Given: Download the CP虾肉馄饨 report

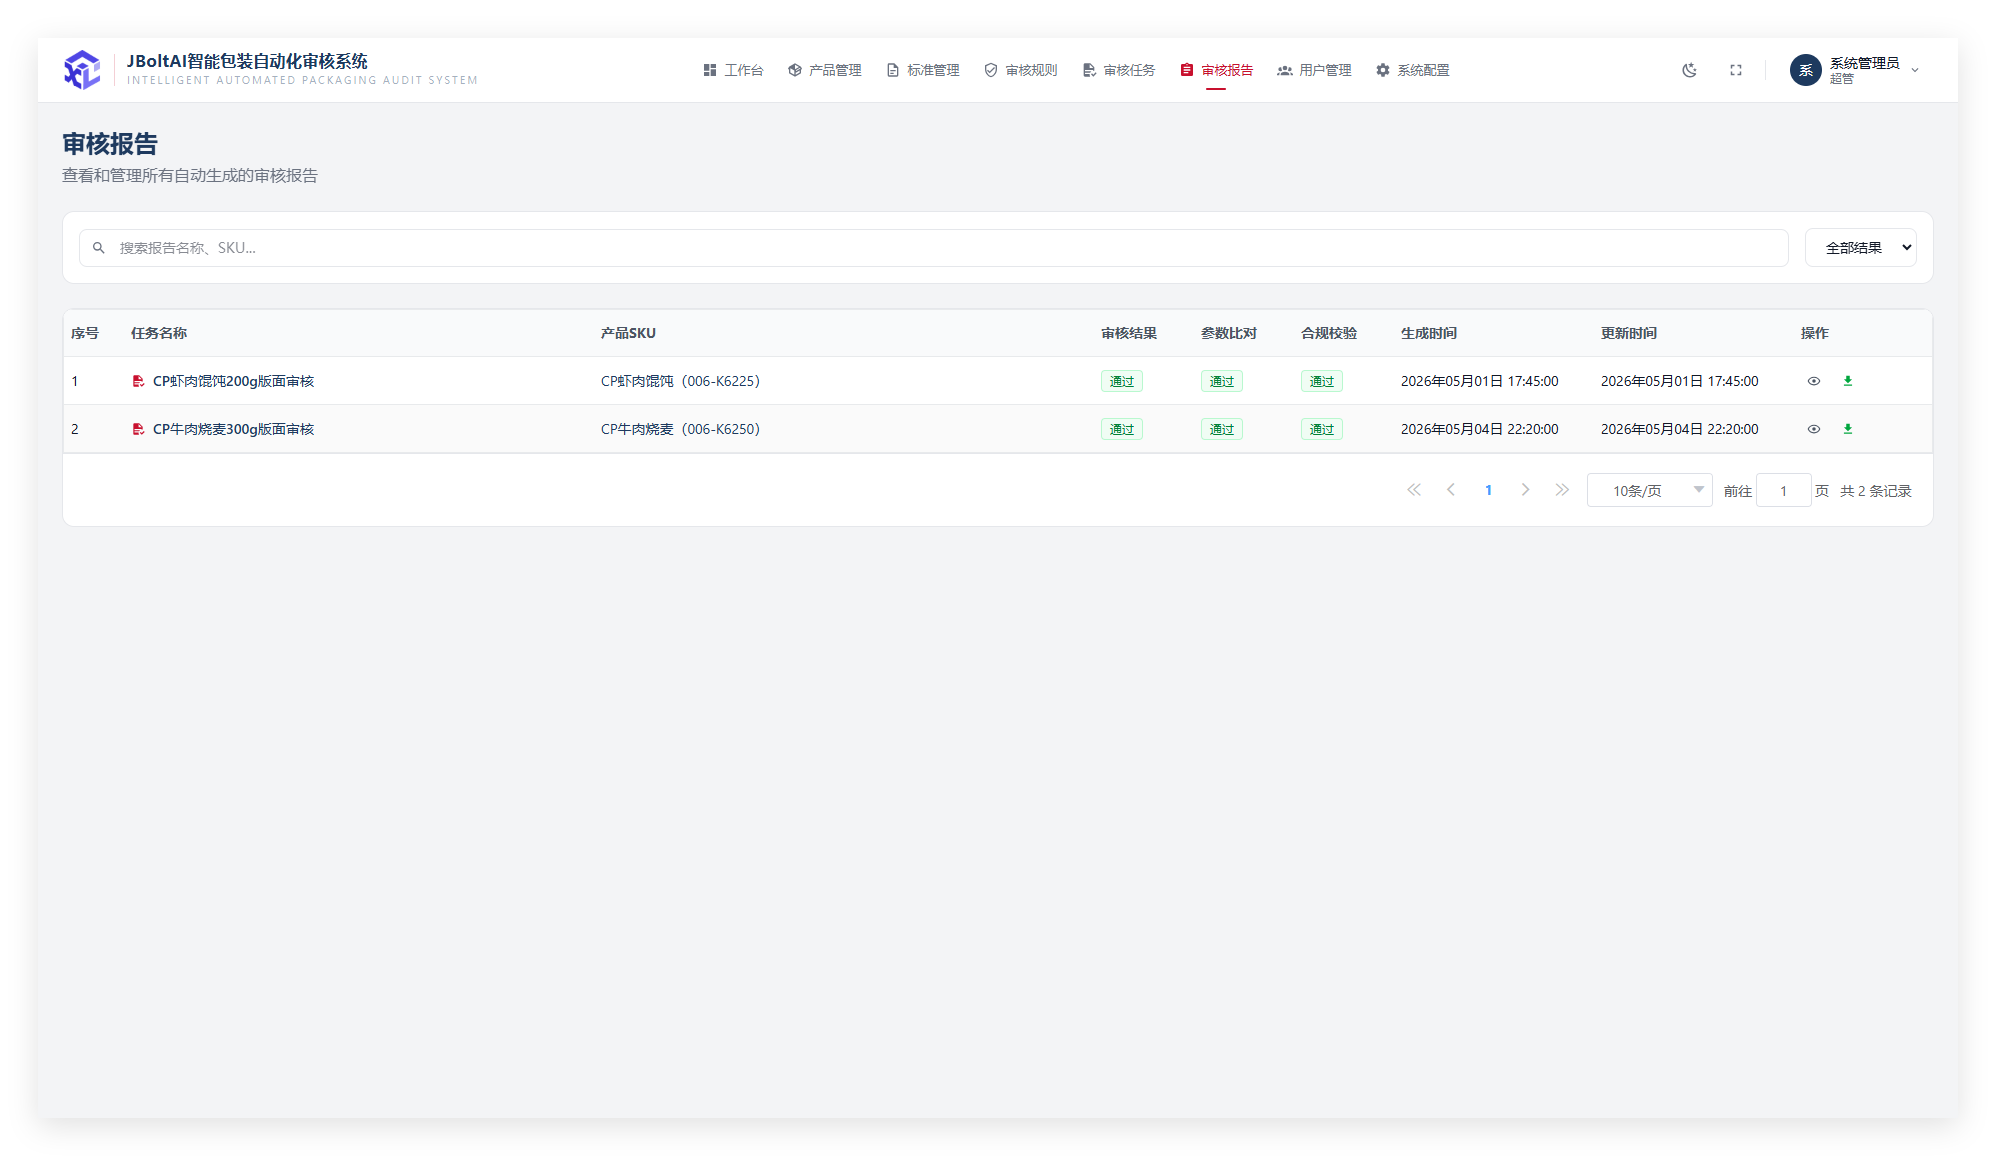Looking at the screenshot, I should [x=1848, y=381].
